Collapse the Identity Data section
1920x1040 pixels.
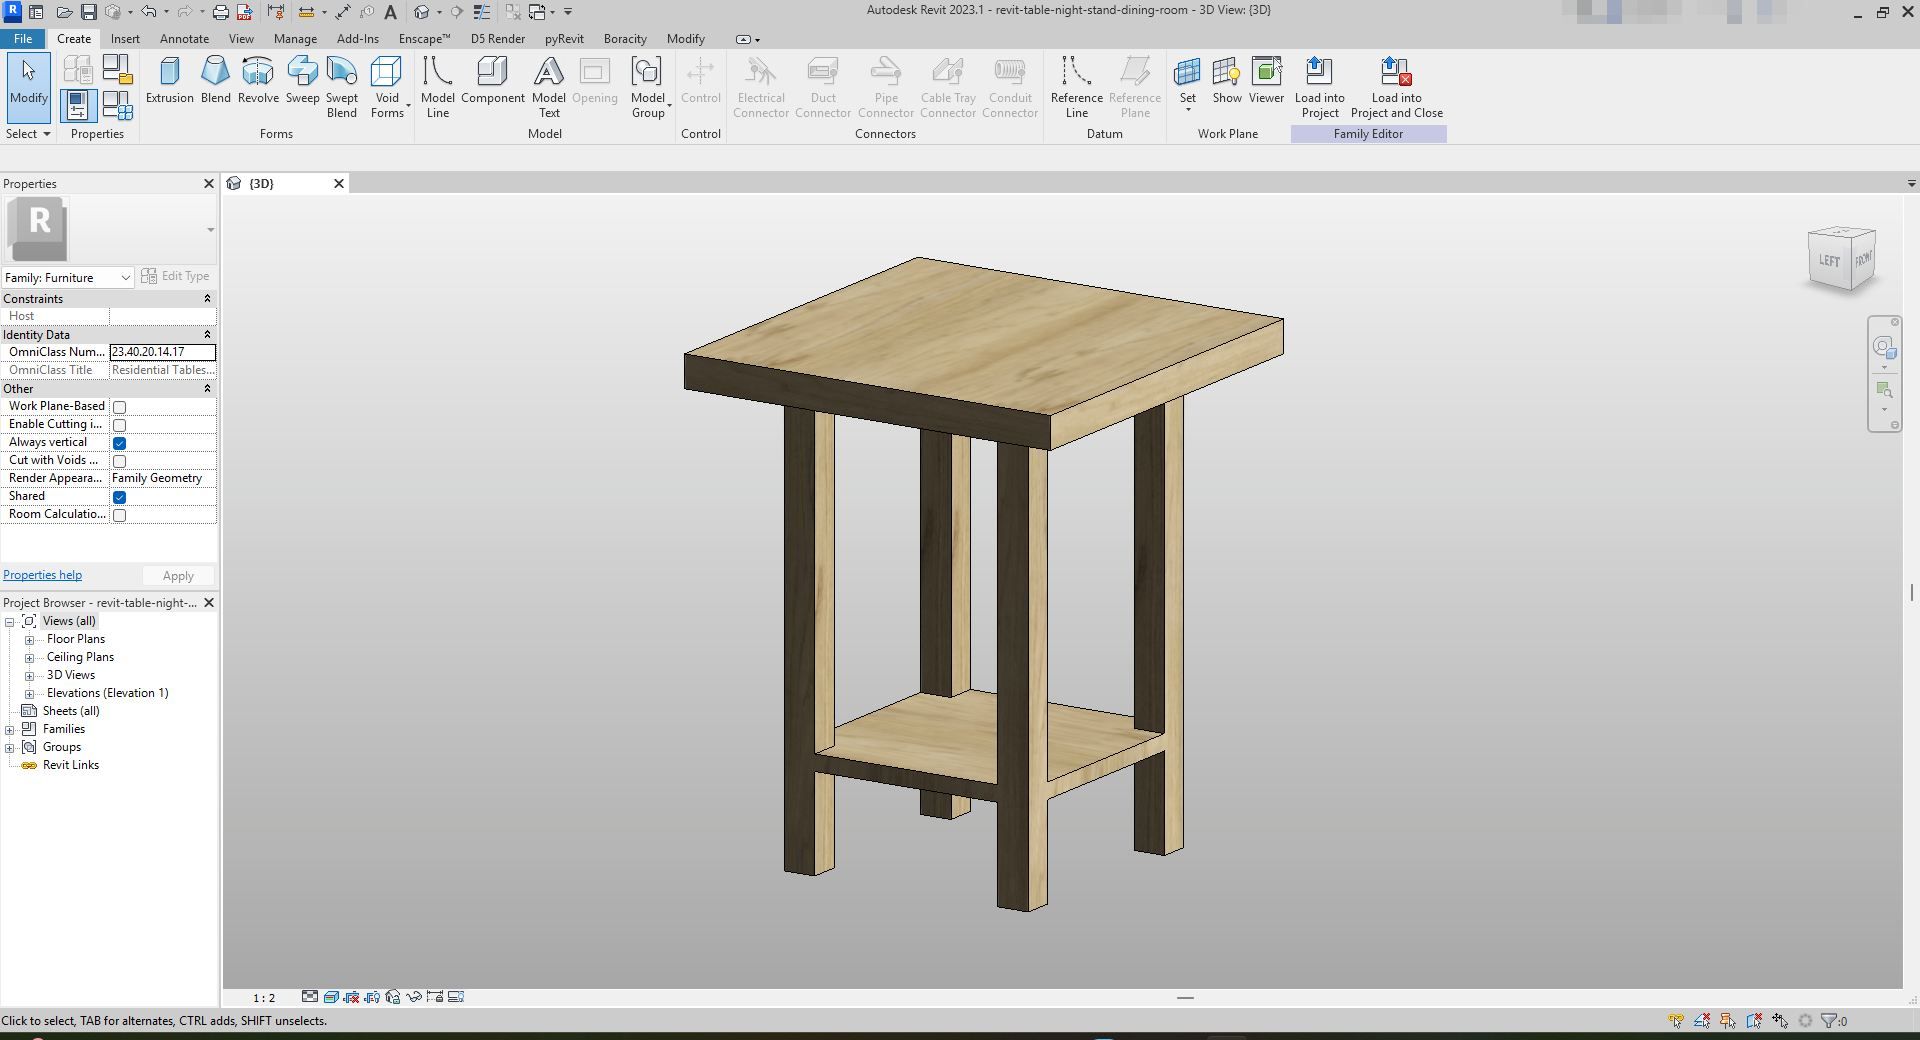coord(208,335)
